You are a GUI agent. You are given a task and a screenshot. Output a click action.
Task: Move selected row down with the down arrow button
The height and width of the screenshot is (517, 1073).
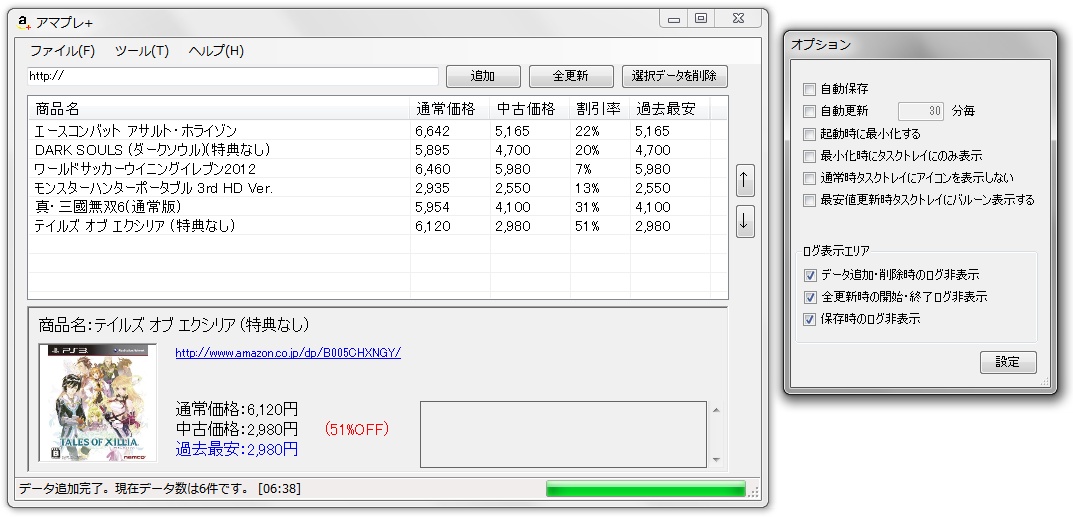[745, 222]
